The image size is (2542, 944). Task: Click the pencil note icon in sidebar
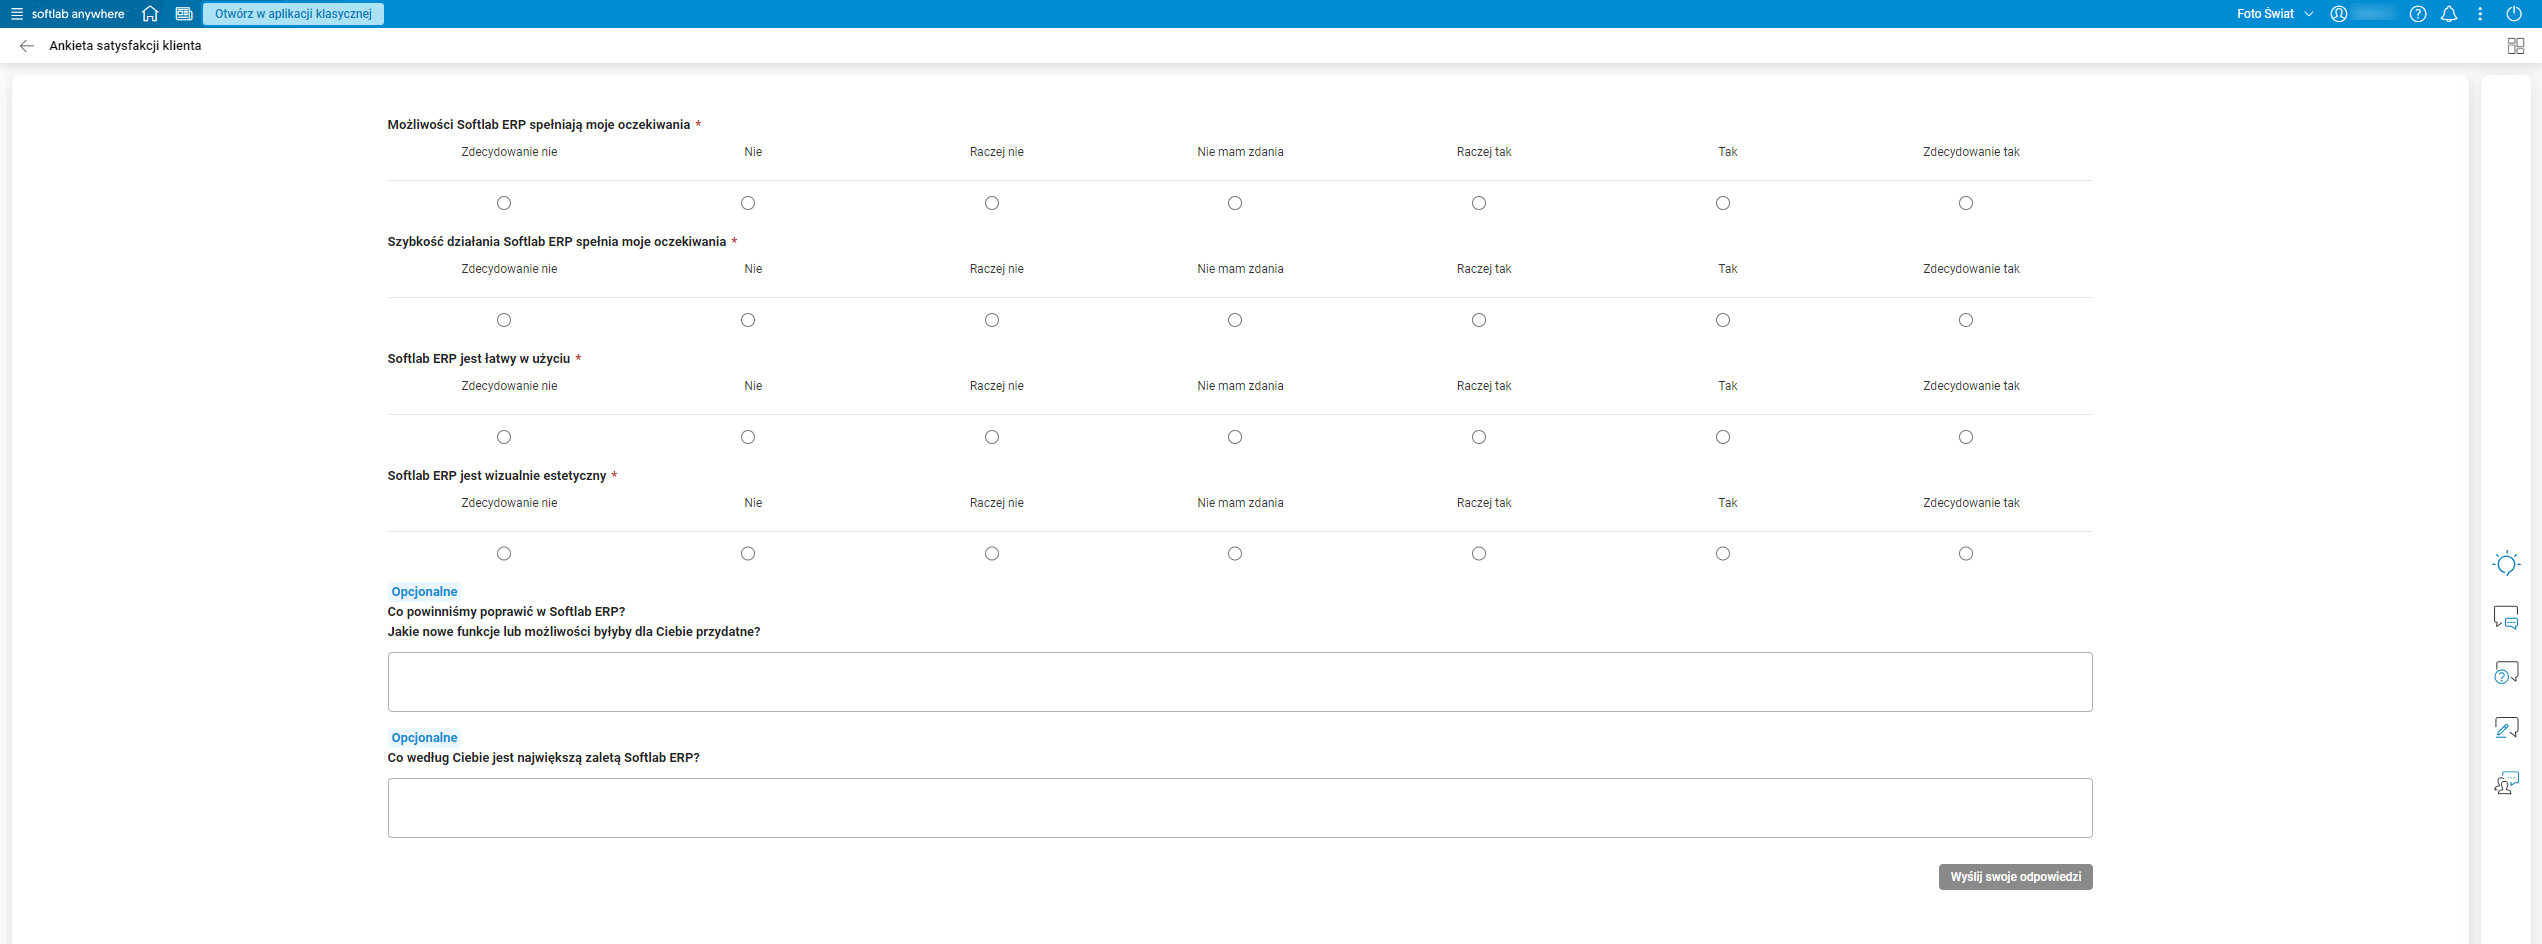(2506, 727)
